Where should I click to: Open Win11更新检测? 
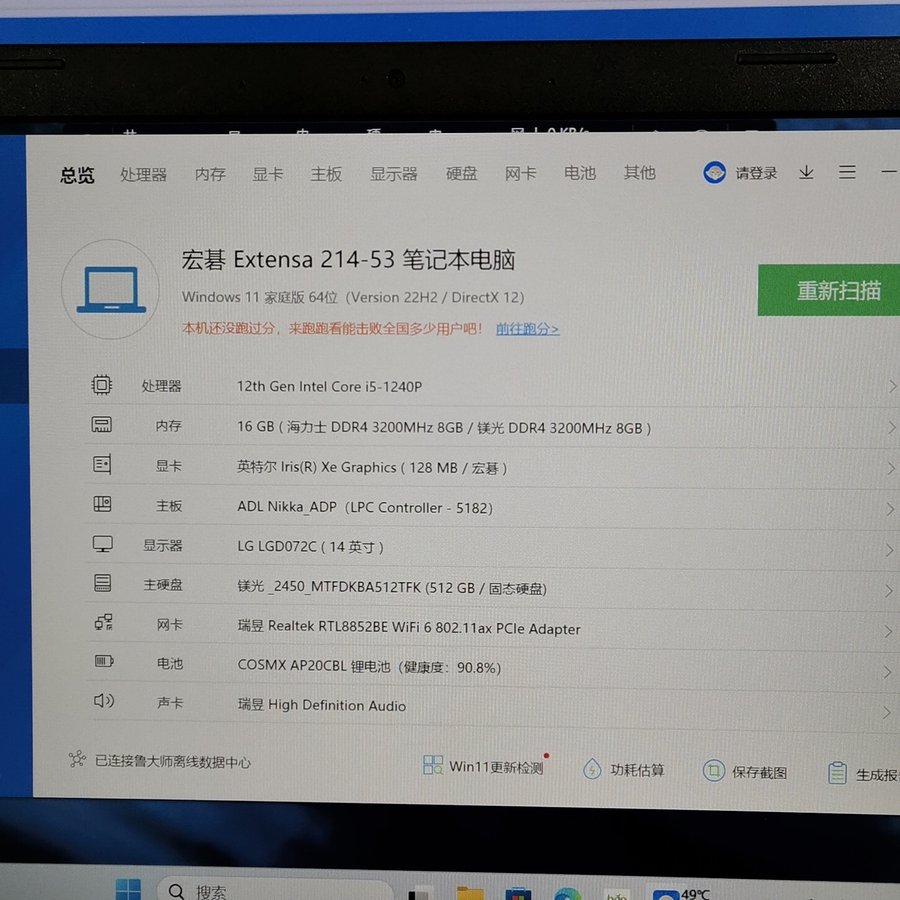(x=484, y=766)
